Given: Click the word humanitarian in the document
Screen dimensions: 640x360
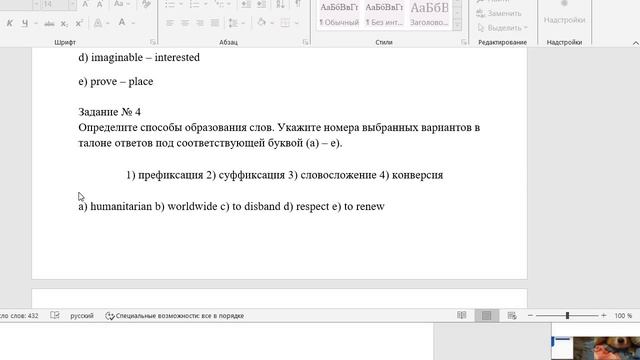Looking at the screenshot, I should click(x=121, y=206).
